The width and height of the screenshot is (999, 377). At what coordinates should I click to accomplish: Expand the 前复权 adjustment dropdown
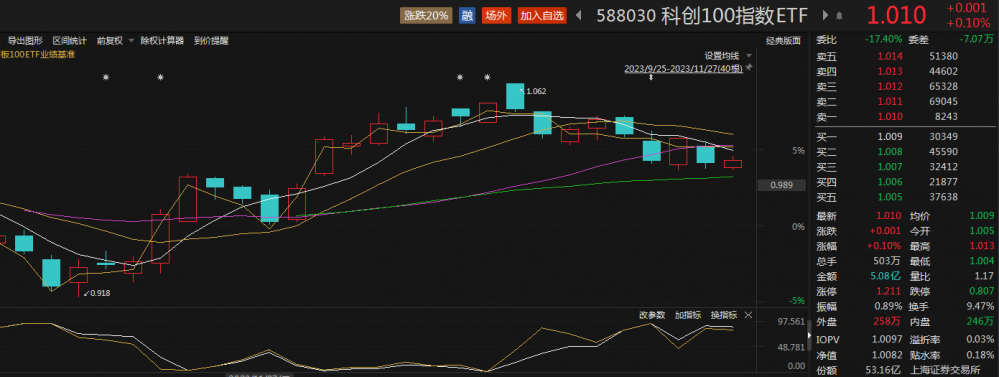tap(131, 41)
